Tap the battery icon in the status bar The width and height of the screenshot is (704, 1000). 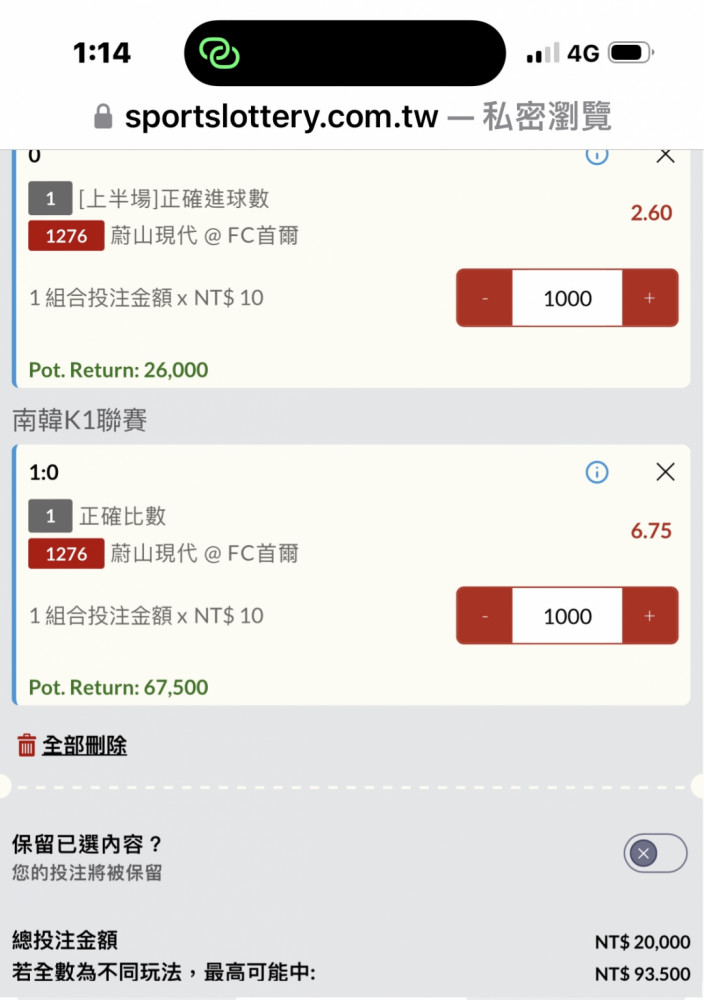coord(631,53)
